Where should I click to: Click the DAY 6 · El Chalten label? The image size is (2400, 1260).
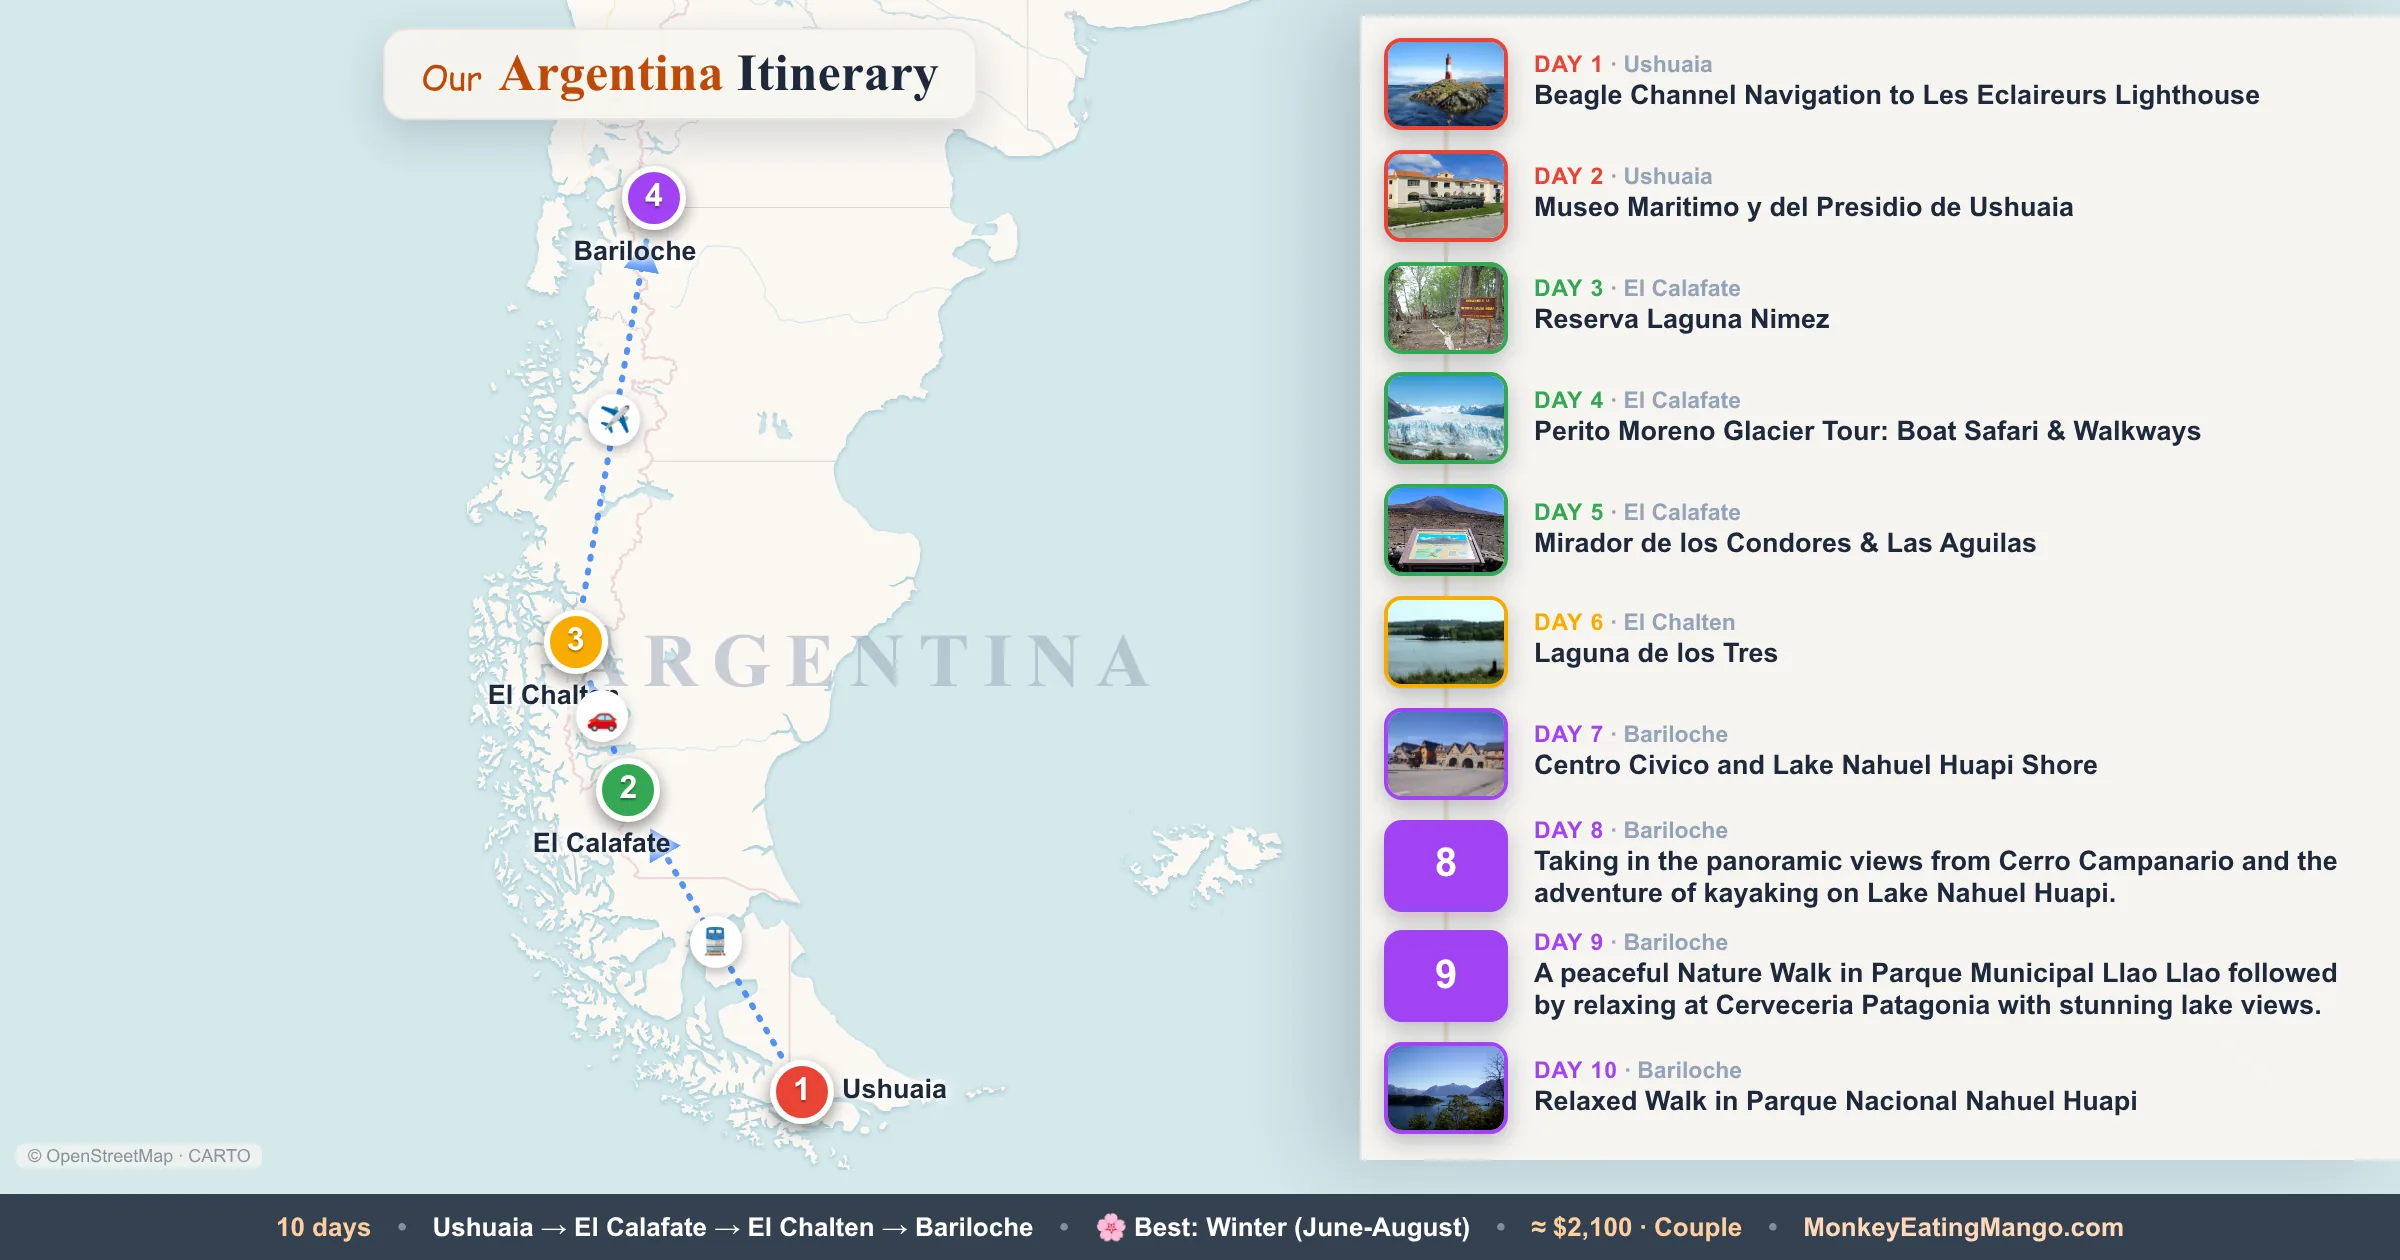pos(1634,622)
